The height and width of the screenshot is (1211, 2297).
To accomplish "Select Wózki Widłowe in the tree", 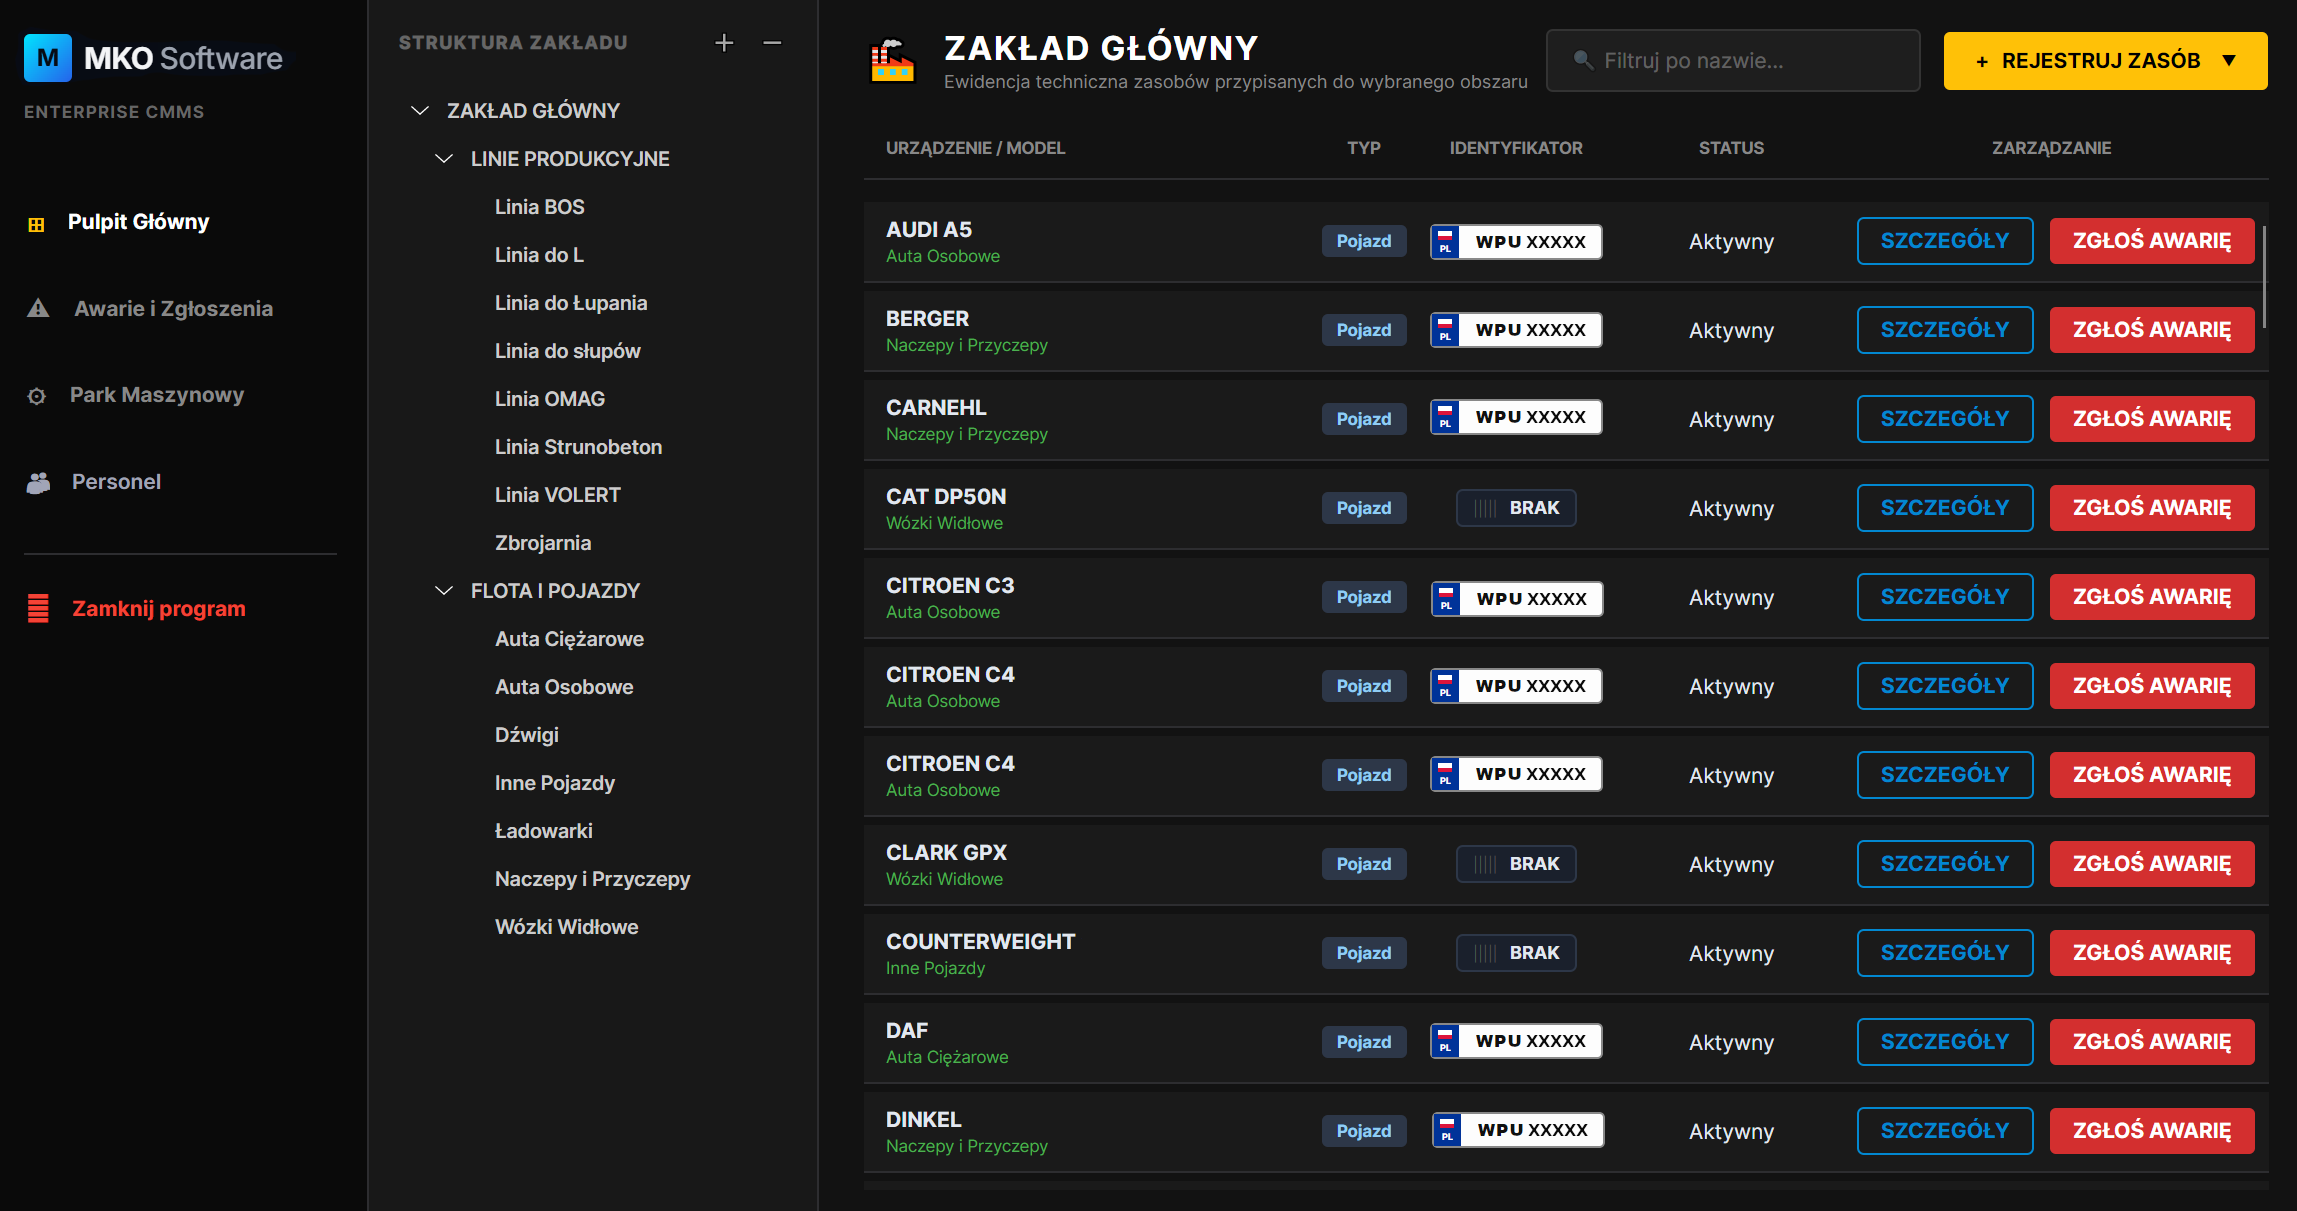I will (x=567, y=927).
